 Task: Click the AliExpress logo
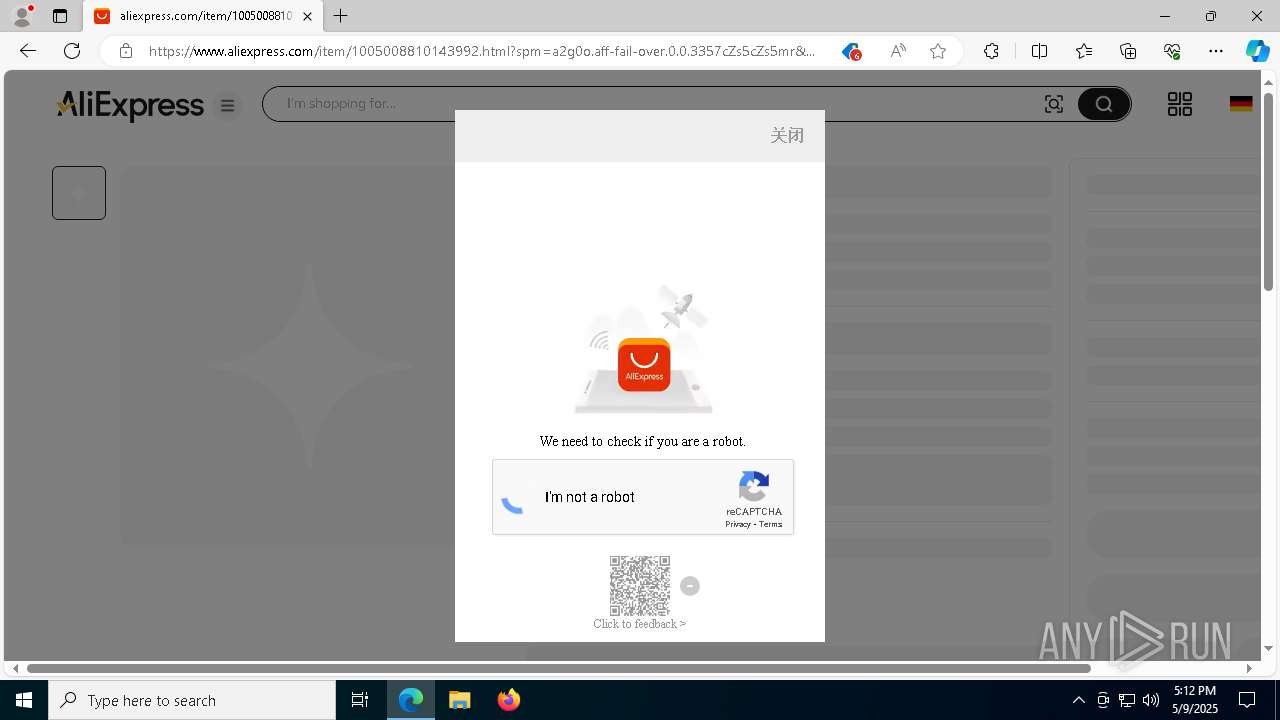(130, 105)
